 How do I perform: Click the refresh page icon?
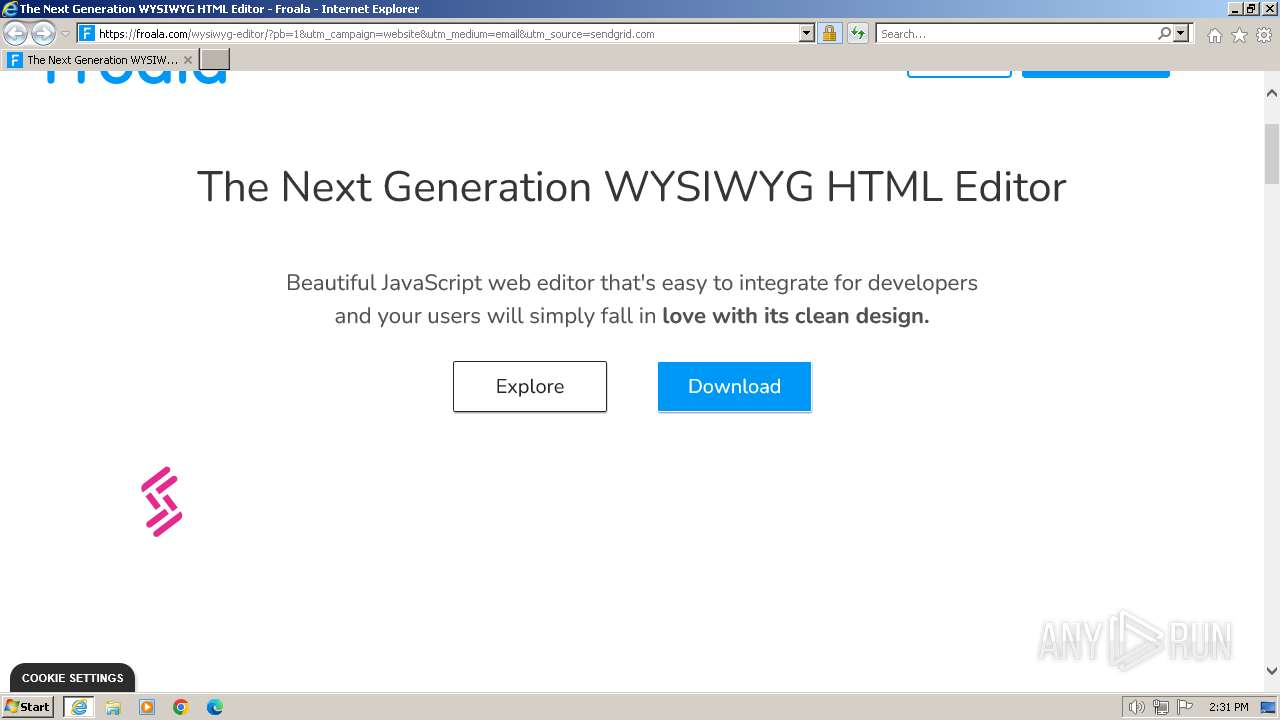[x=858, y=33]
